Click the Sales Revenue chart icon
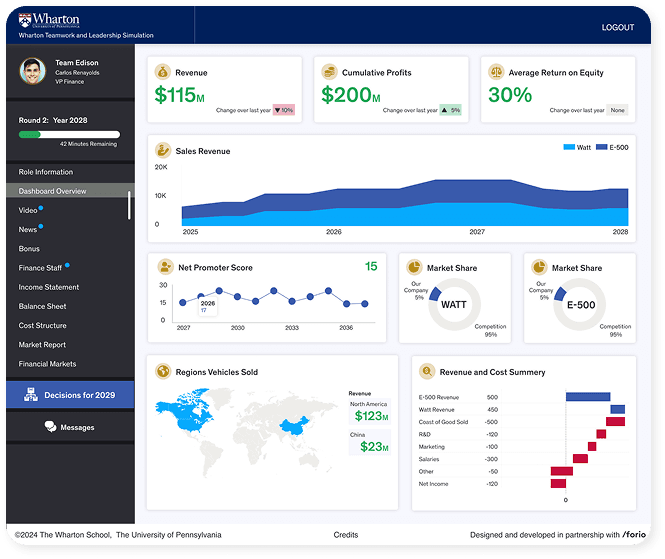 coord(163,151)
